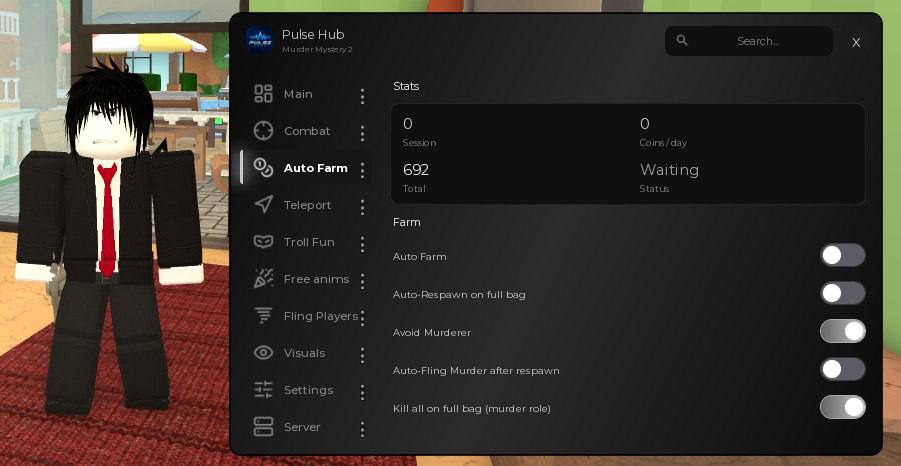Image resolution: width=901 pixels, height=466 pixels.
Task: Click the Settings sliders icon
Action: point(263,390)
